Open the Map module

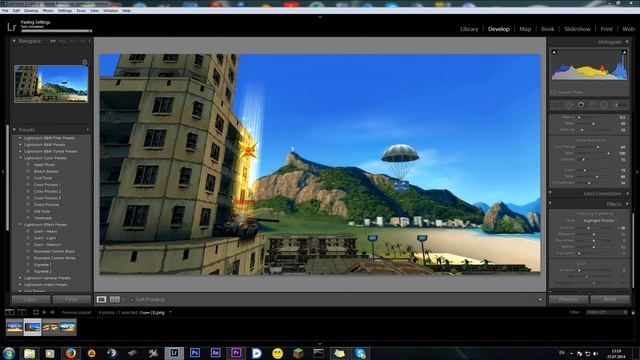click(525, 29)
